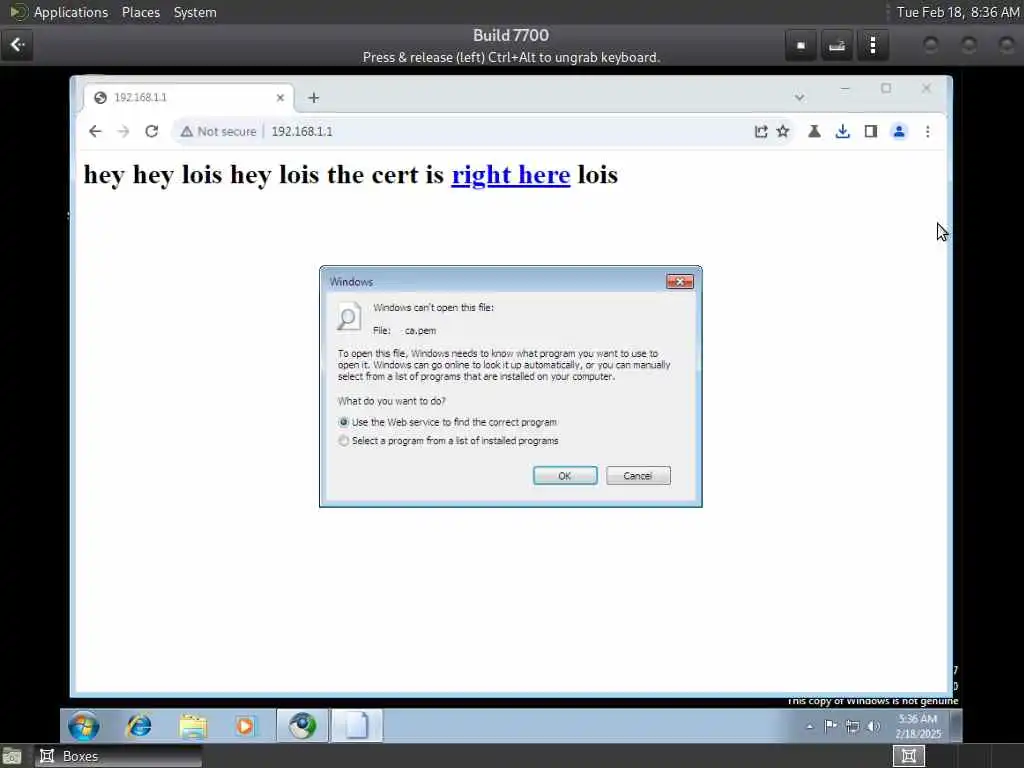This screenshot has height=768, width=1024.
Task: Open Windows Start orb
Action: coord(84,726)
